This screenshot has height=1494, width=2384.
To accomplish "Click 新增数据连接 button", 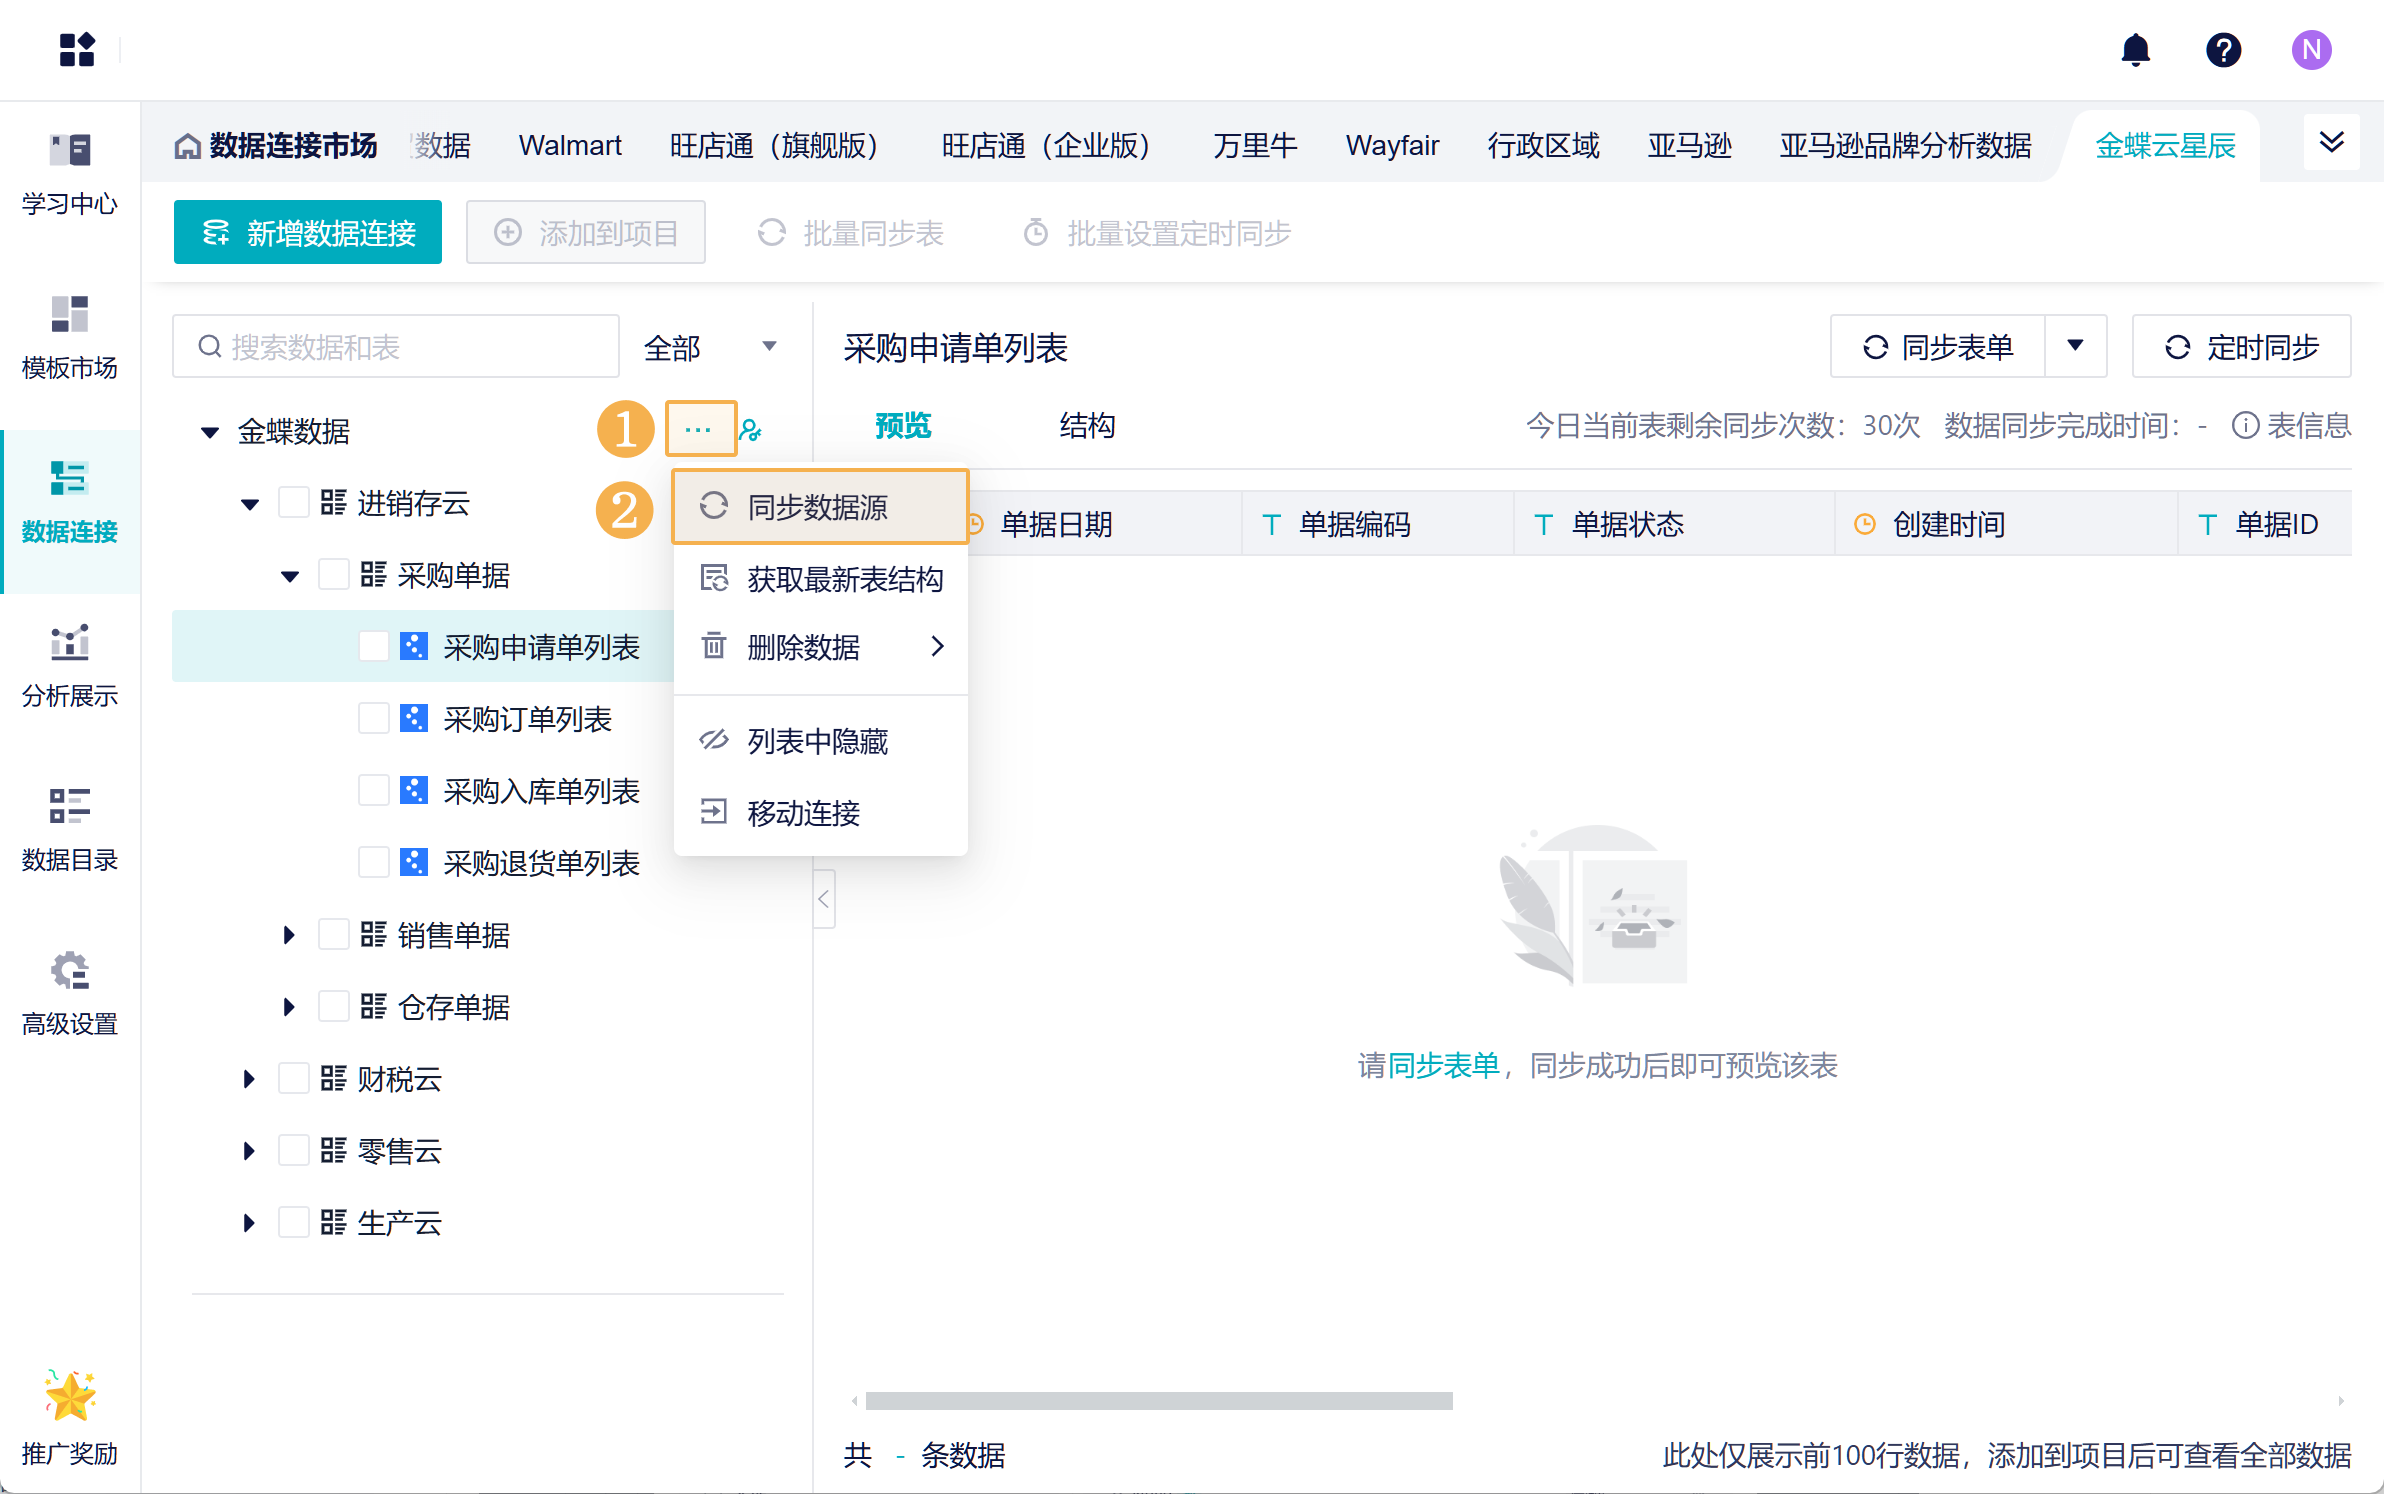I will (x=308, y=232).
